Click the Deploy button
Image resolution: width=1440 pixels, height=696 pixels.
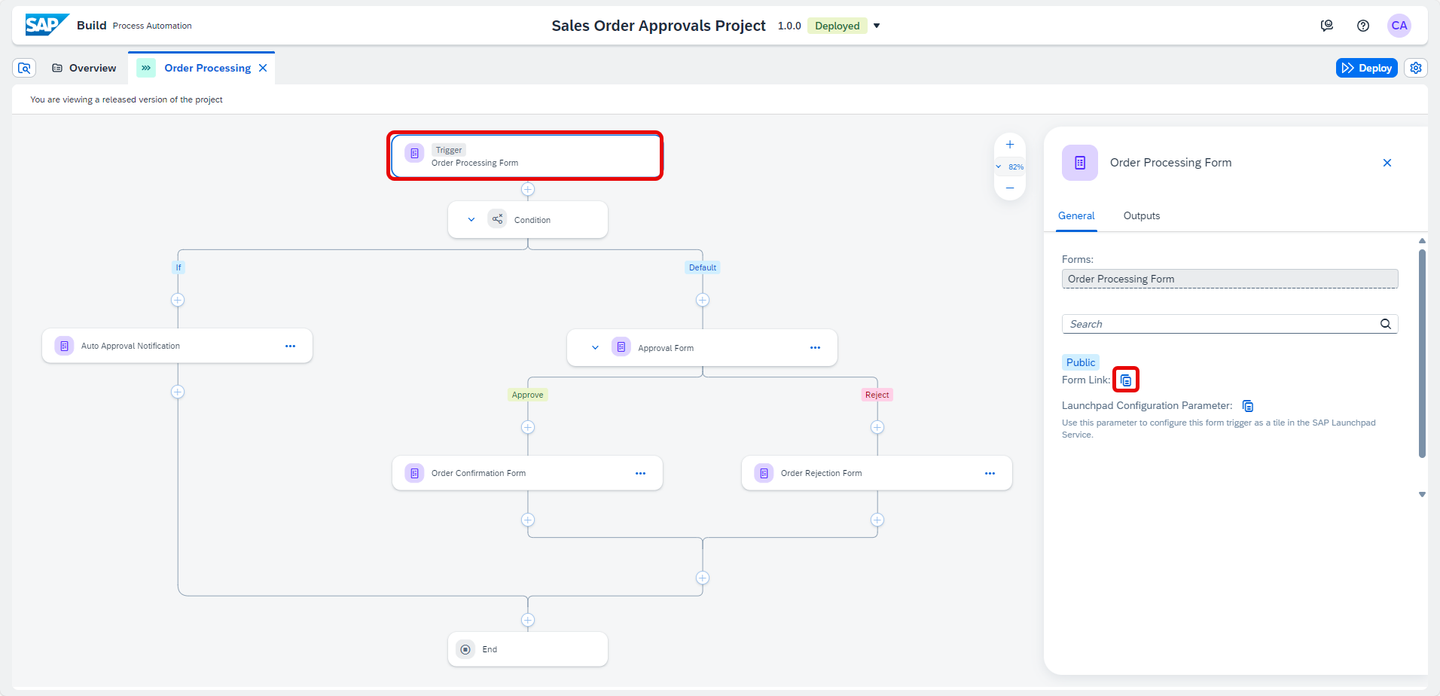click(1366, 68)
